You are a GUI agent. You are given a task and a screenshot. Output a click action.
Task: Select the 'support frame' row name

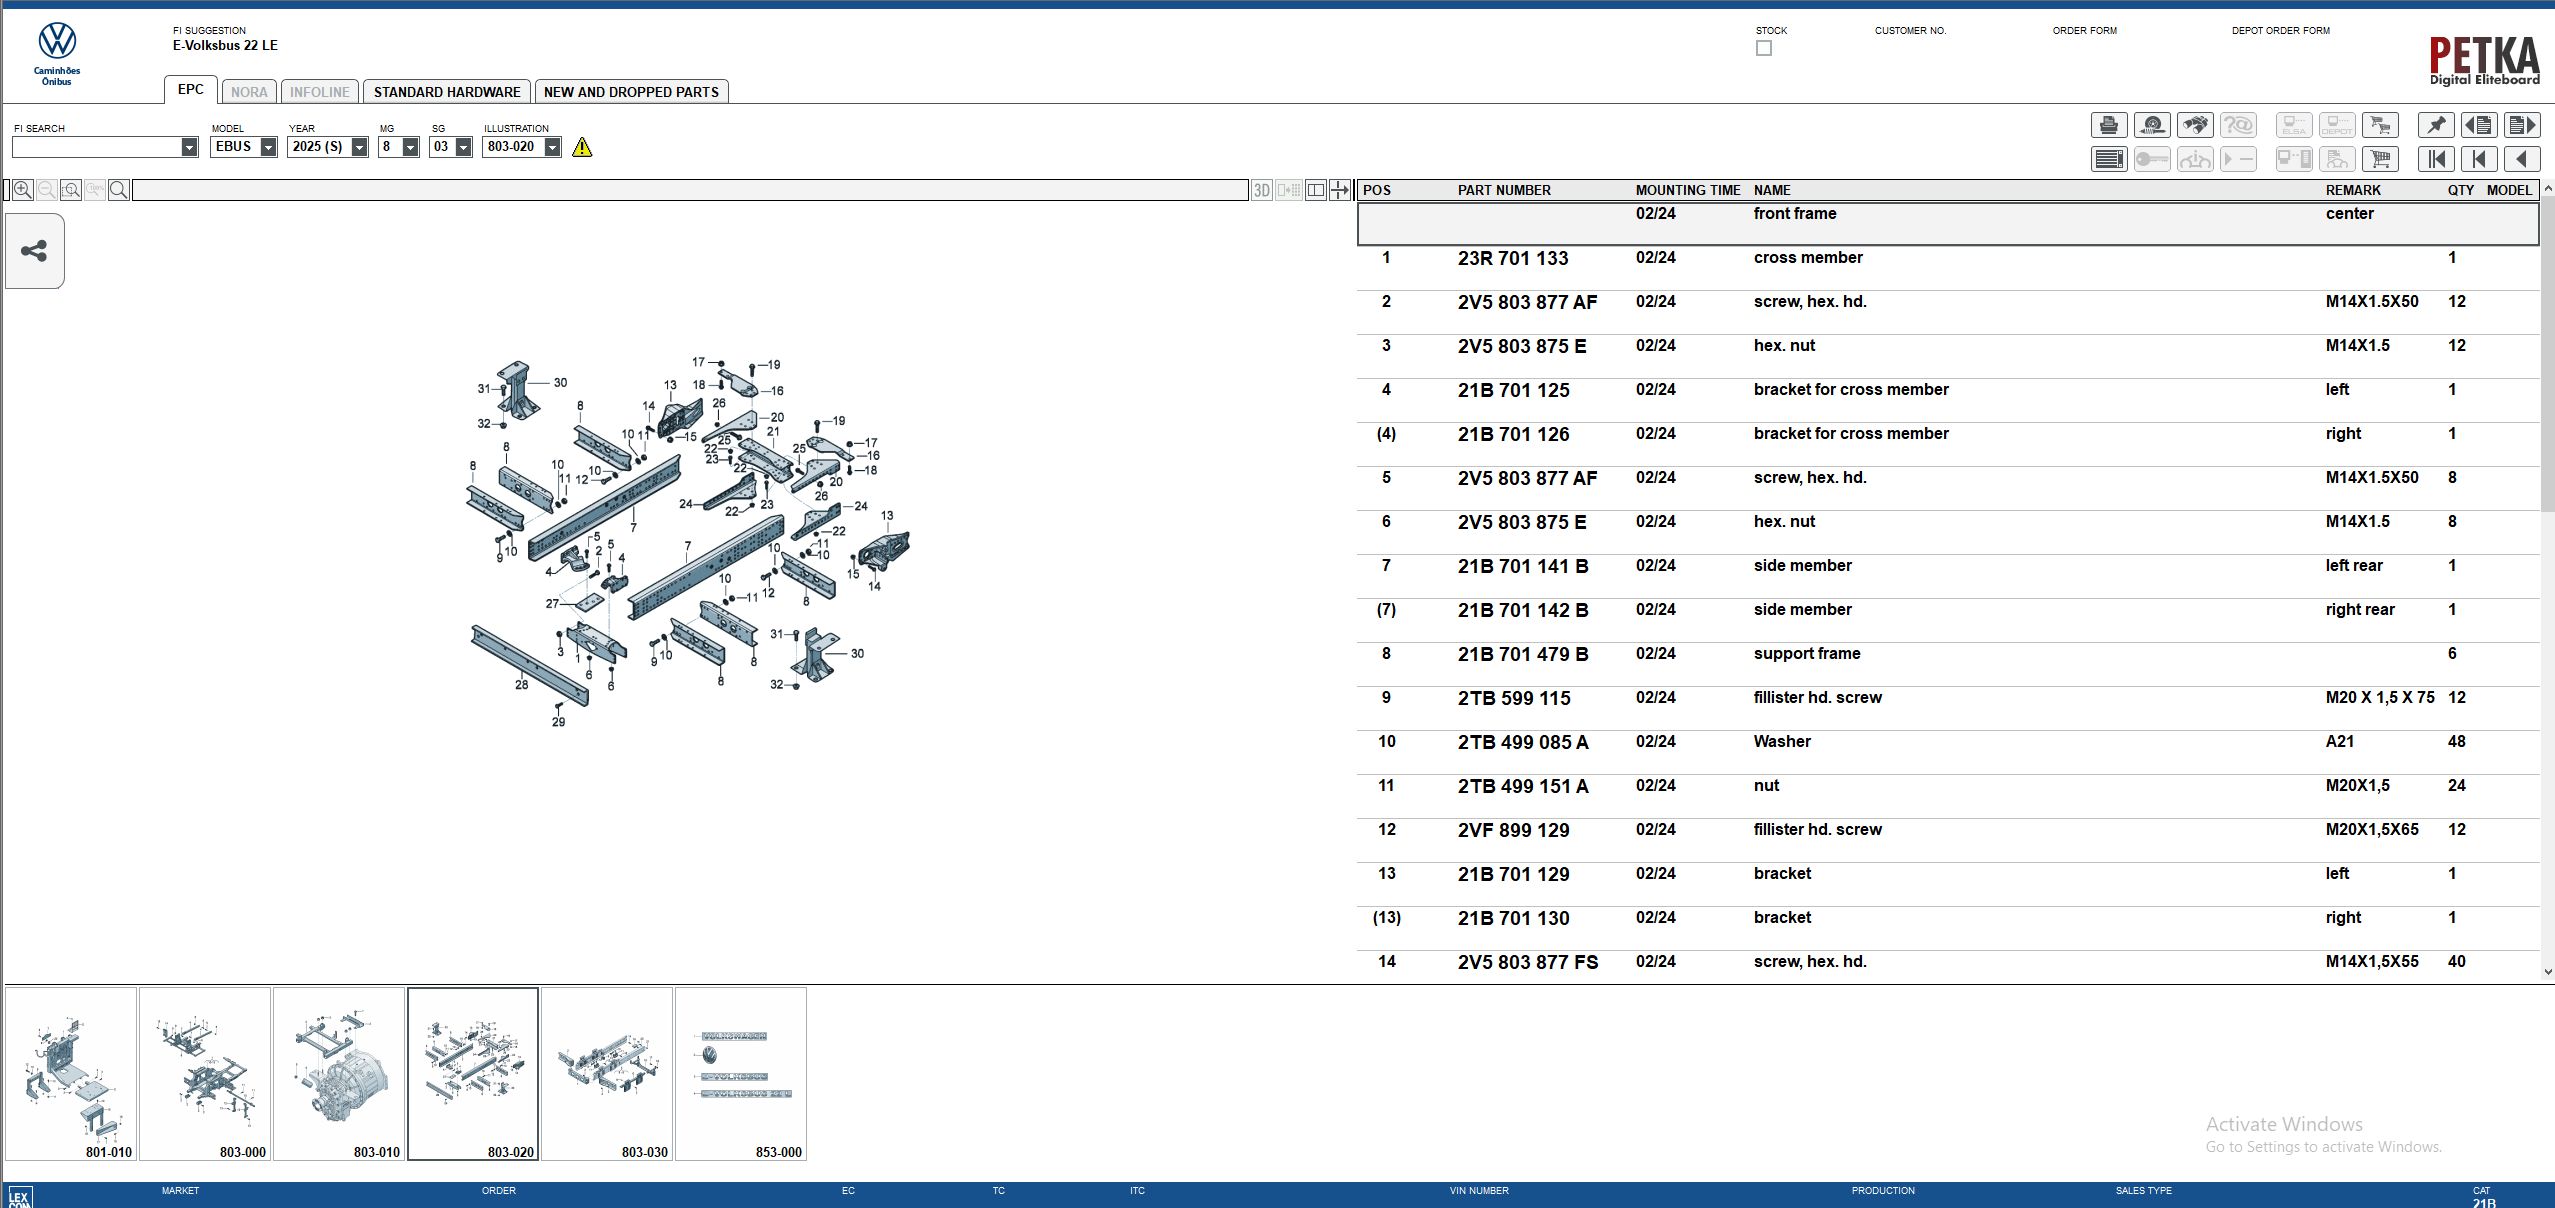point(1807,654)
